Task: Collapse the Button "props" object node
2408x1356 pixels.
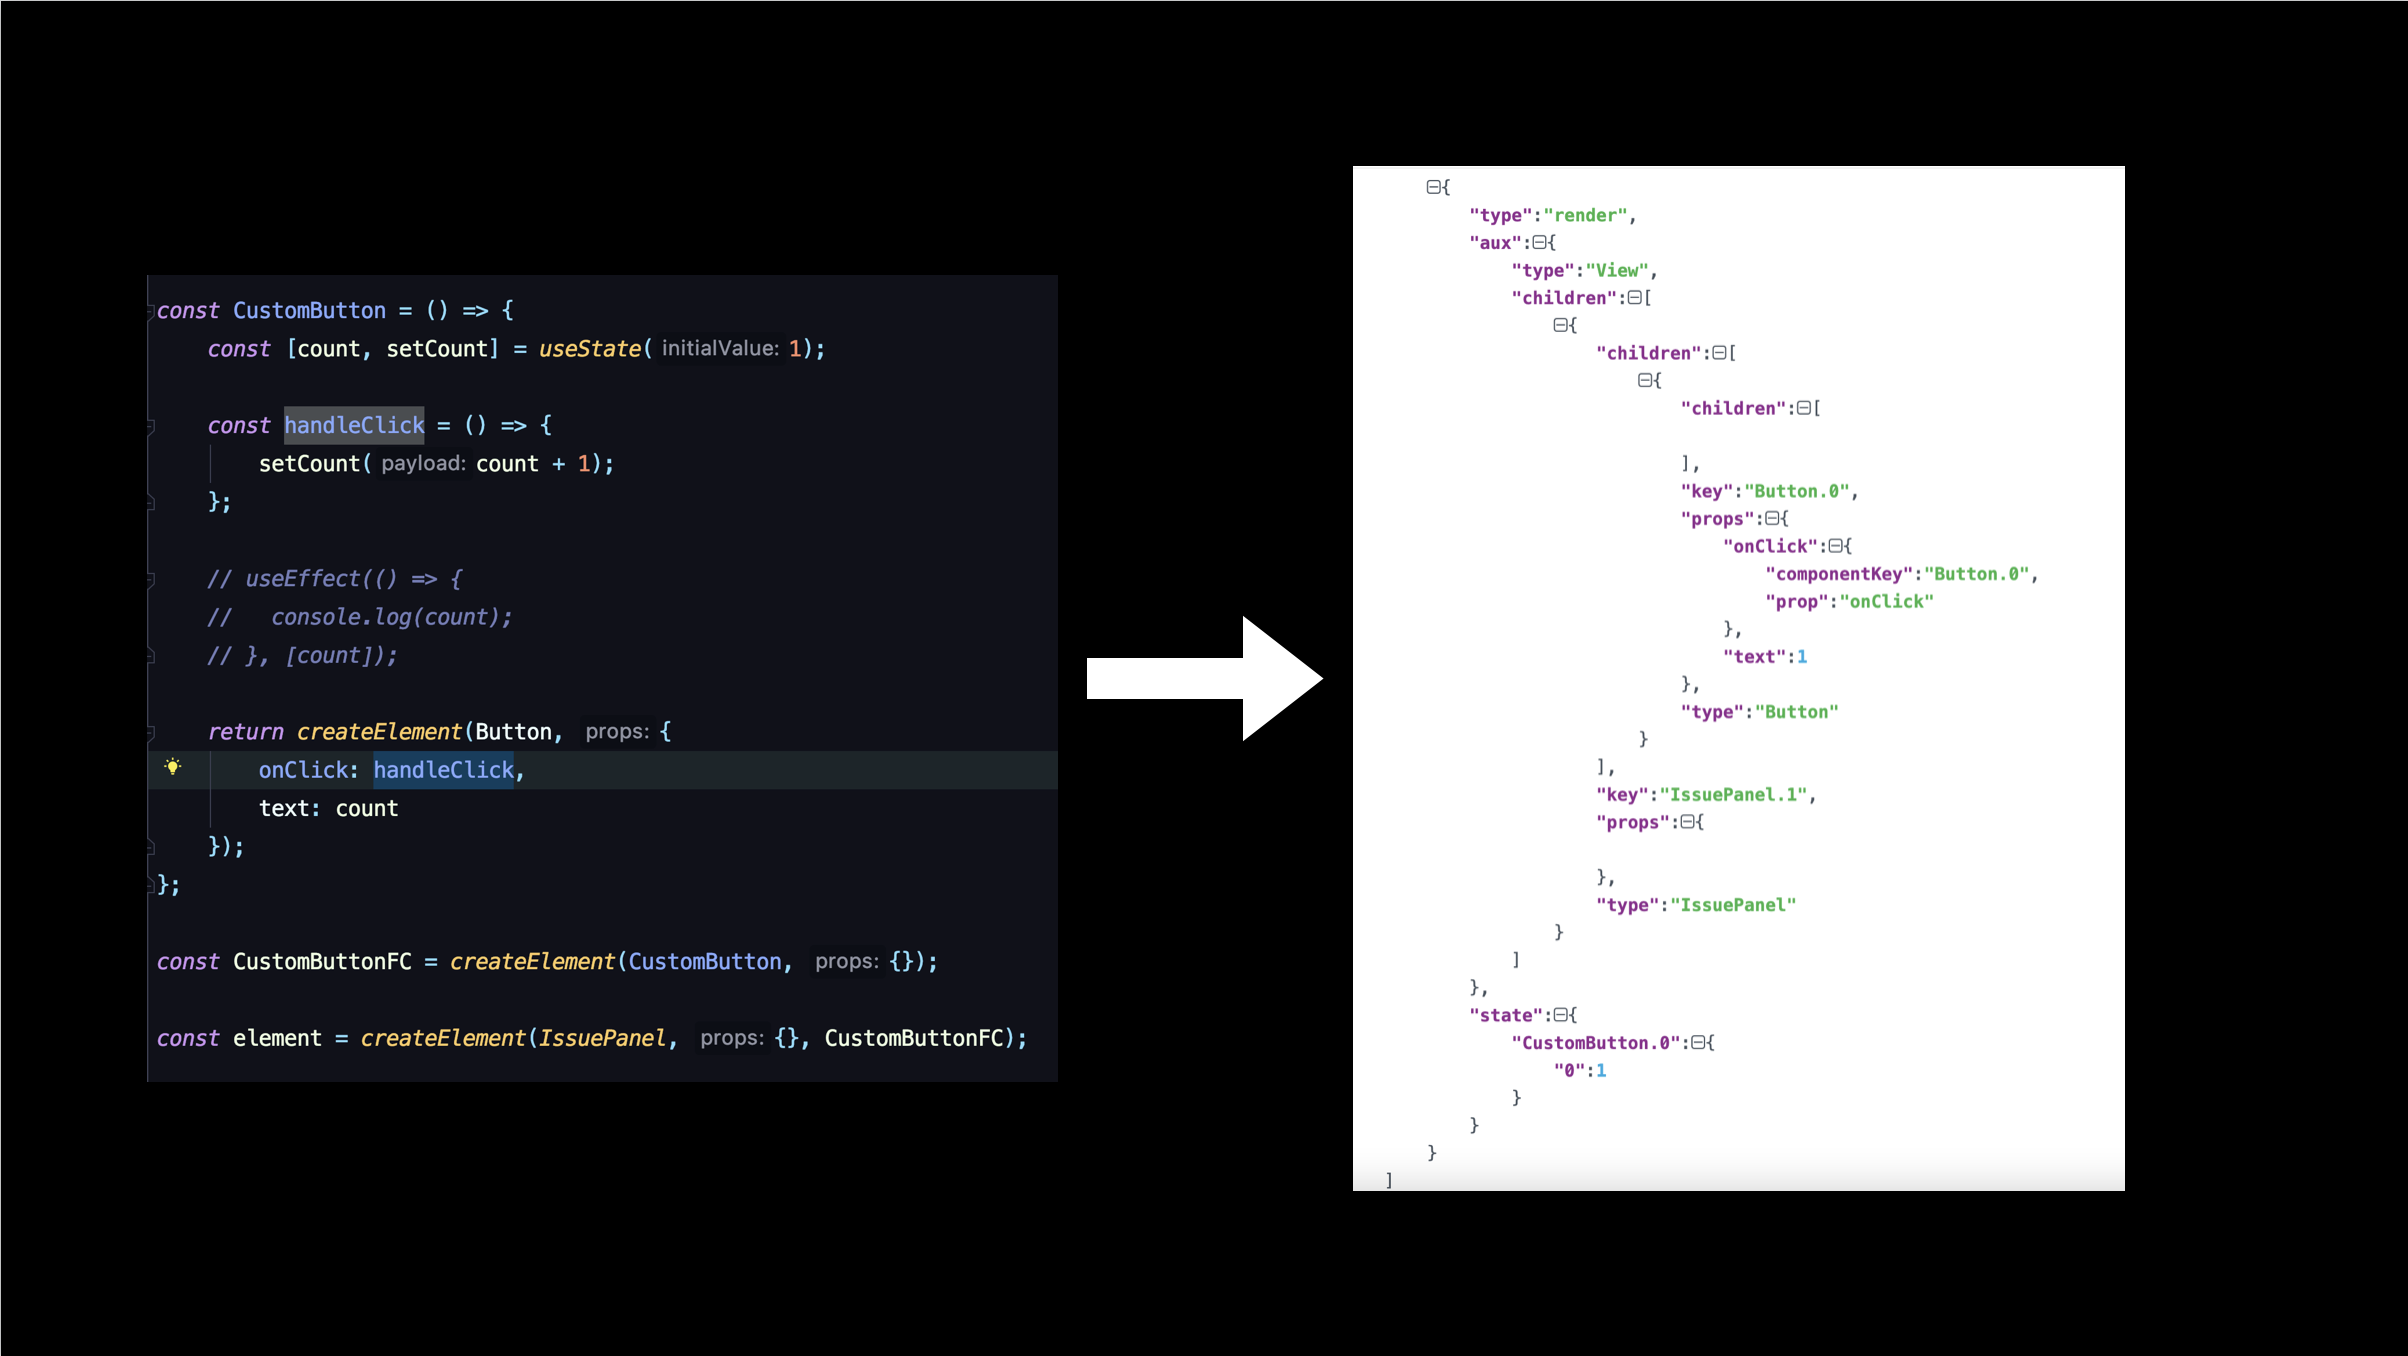Action: pyautogui.click(x=1772, y=518)
